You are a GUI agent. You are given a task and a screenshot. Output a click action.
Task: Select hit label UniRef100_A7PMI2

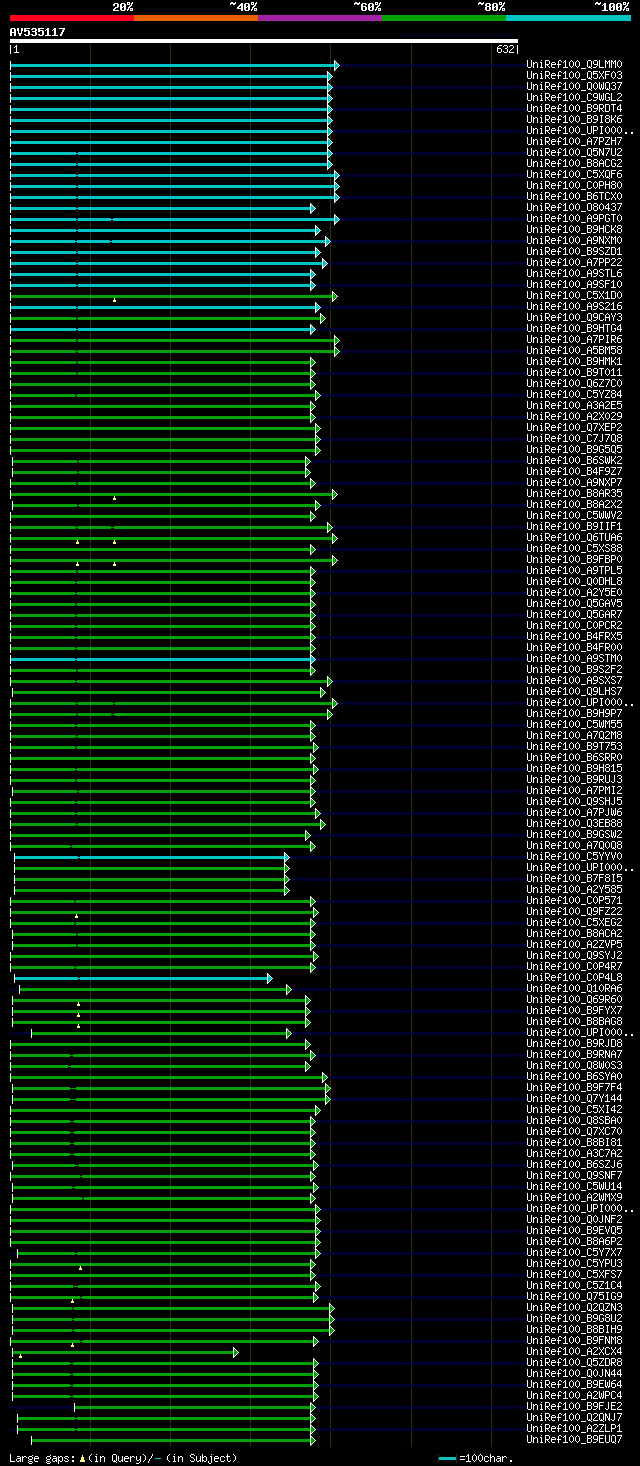coord(574,791)
